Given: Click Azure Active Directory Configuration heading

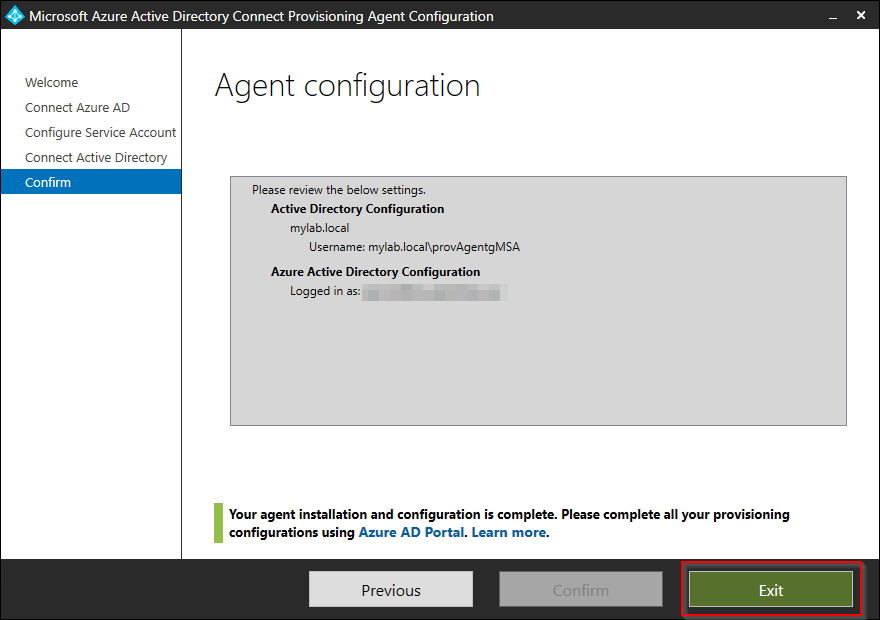Looking at the screenshot, I should tap(375, 272).
